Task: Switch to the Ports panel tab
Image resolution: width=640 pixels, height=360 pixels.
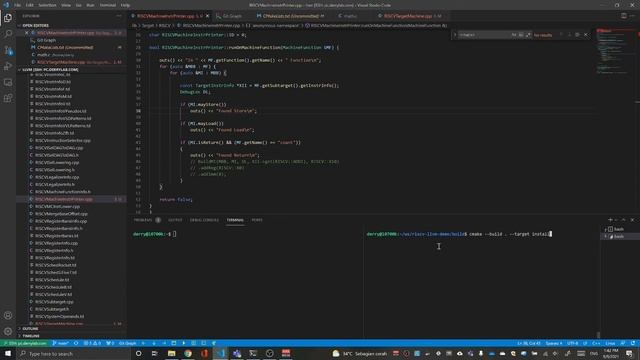Action: click(x=257, y=220)
